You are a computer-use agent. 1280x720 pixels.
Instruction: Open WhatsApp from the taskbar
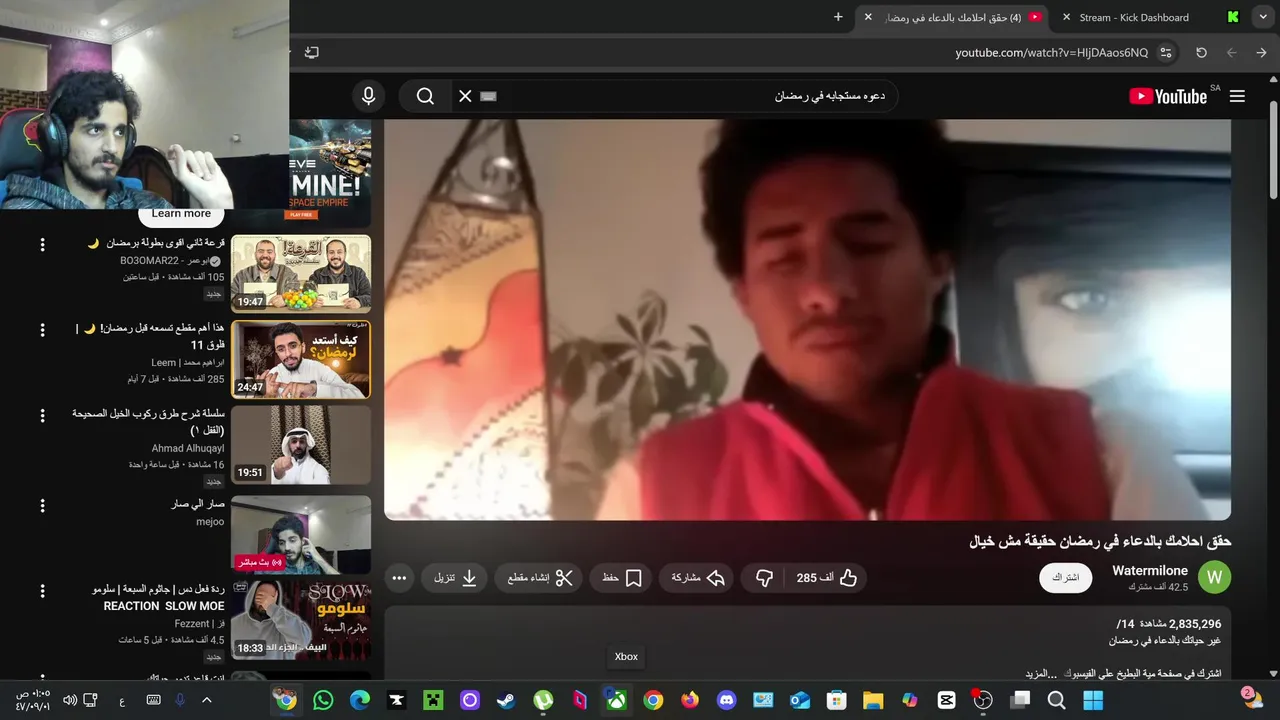323,700
